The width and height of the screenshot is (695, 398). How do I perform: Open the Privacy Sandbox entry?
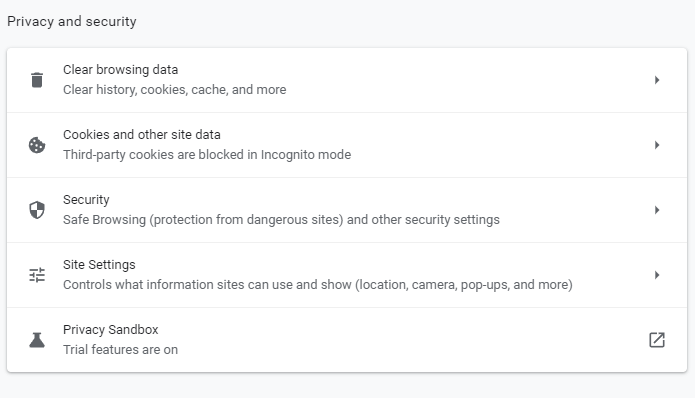point(347,340)
